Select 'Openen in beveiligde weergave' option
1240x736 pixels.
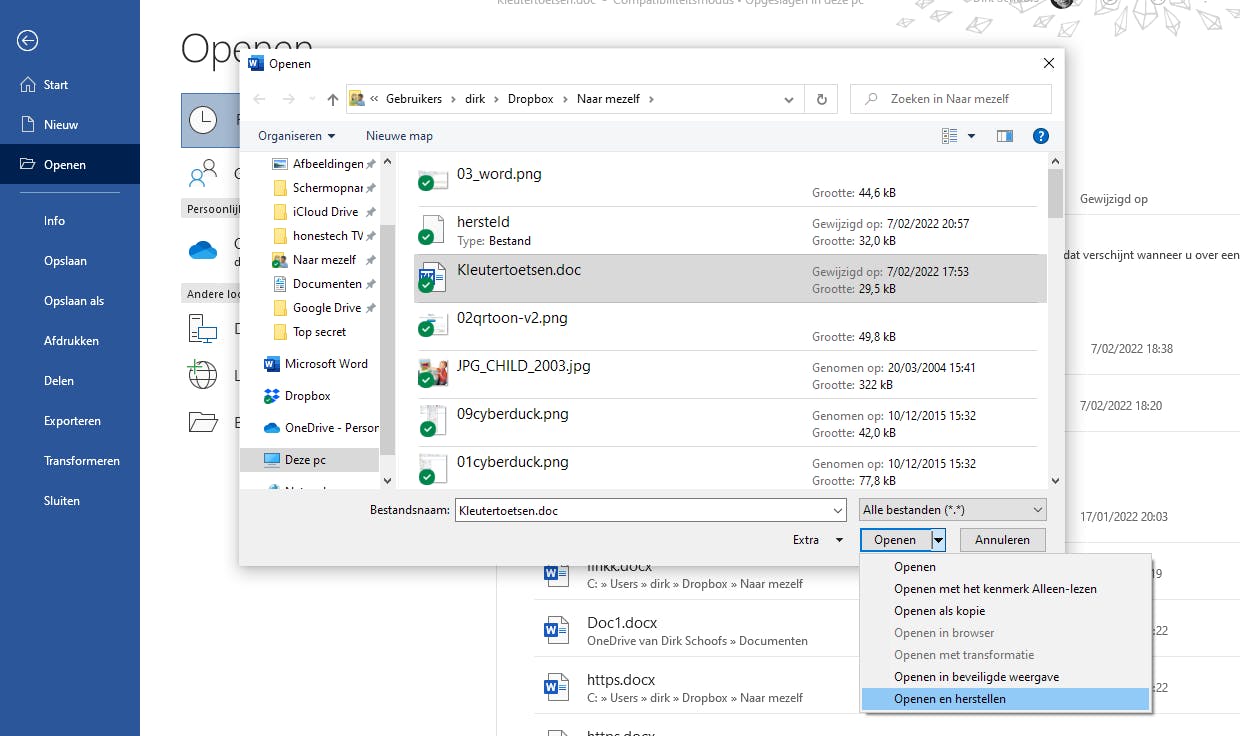pyautogui.click(x=976, y=677)
